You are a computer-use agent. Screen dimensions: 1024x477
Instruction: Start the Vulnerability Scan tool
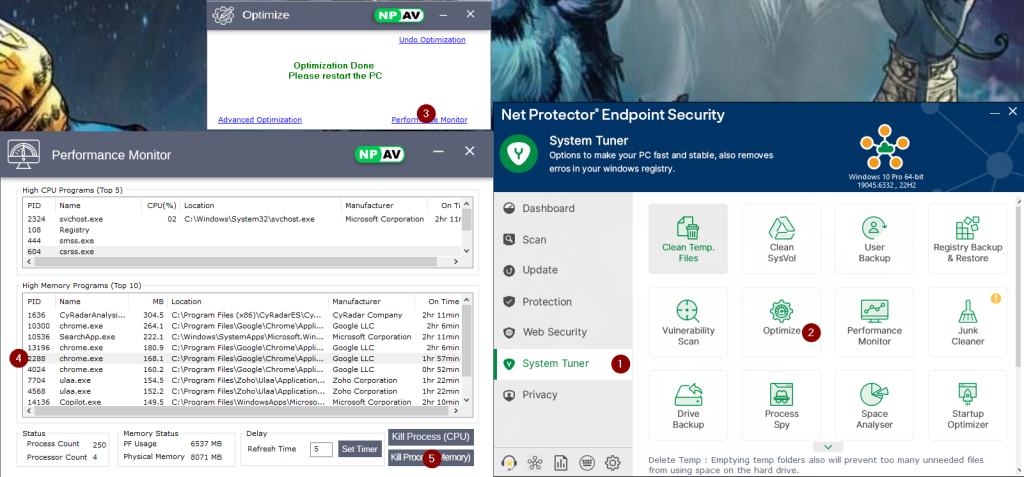pyautogui.click(x=688, y=321)
